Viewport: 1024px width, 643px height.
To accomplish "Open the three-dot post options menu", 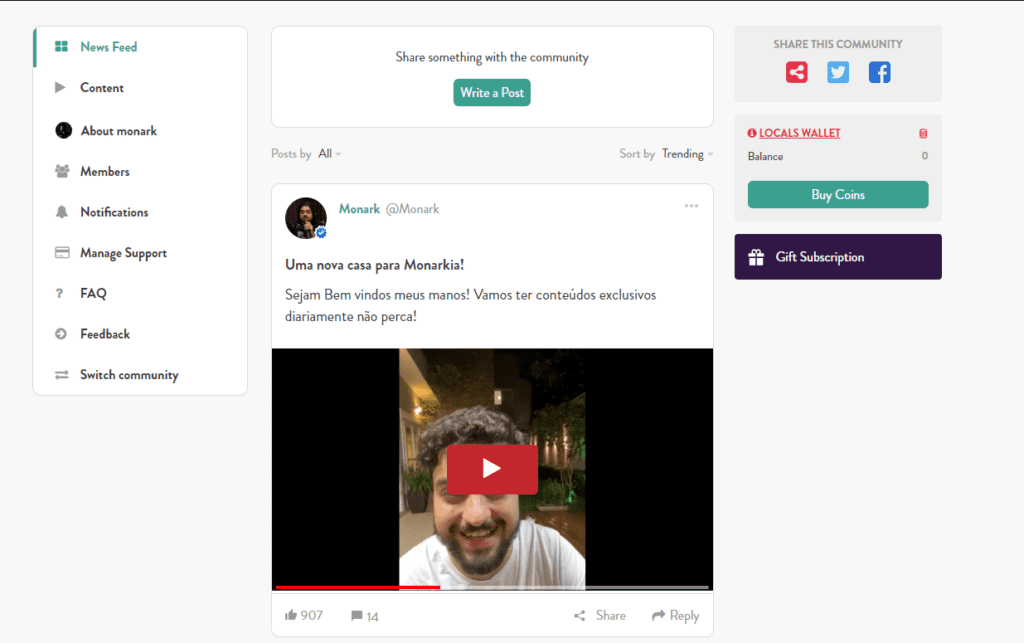I will (691, 206).
